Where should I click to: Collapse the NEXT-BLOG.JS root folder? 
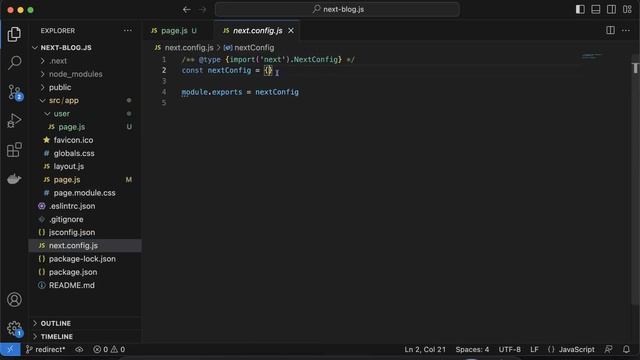tap(85, 48)
